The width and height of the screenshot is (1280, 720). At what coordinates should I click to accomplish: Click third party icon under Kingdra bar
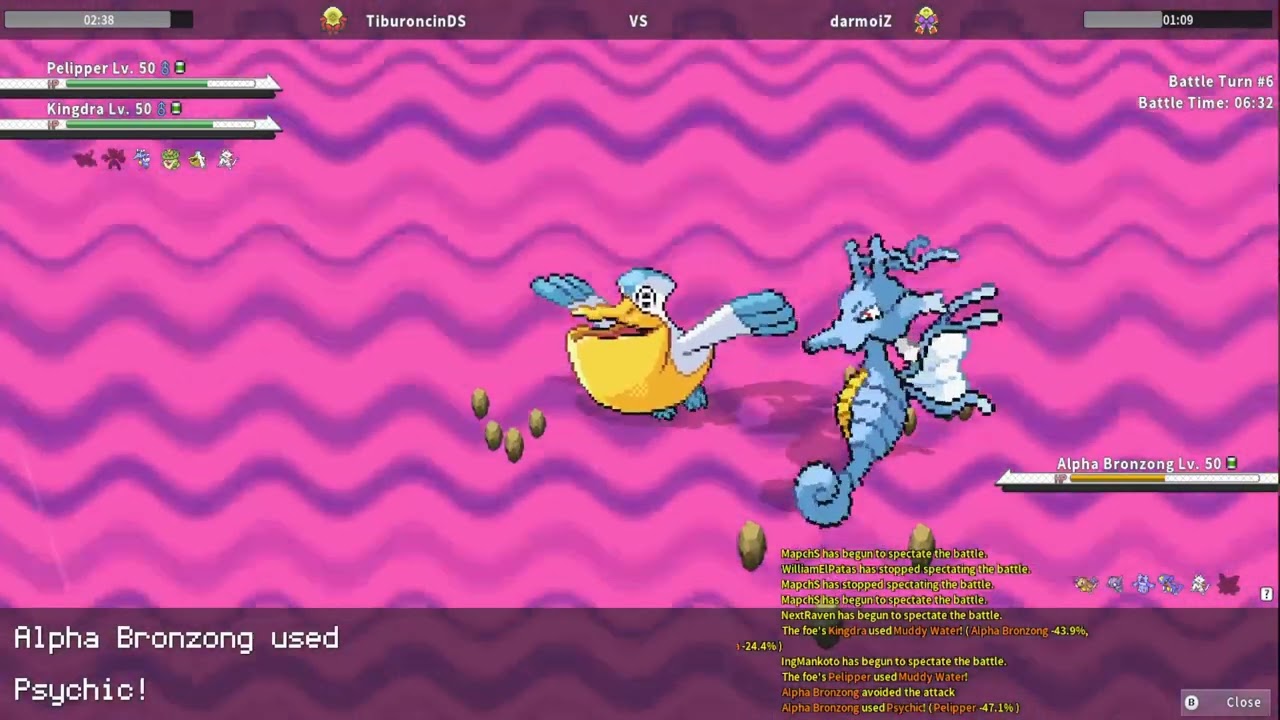143,158
